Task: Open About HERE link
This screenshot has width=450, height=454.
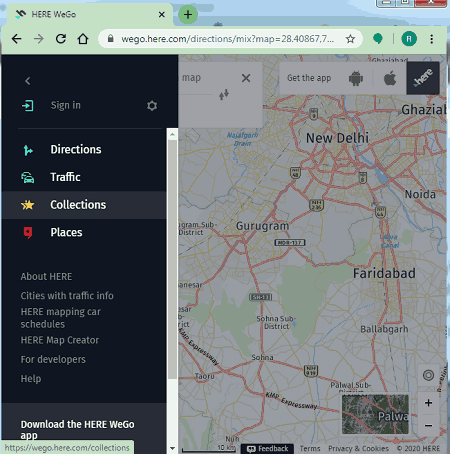Action: pos(46,277)
